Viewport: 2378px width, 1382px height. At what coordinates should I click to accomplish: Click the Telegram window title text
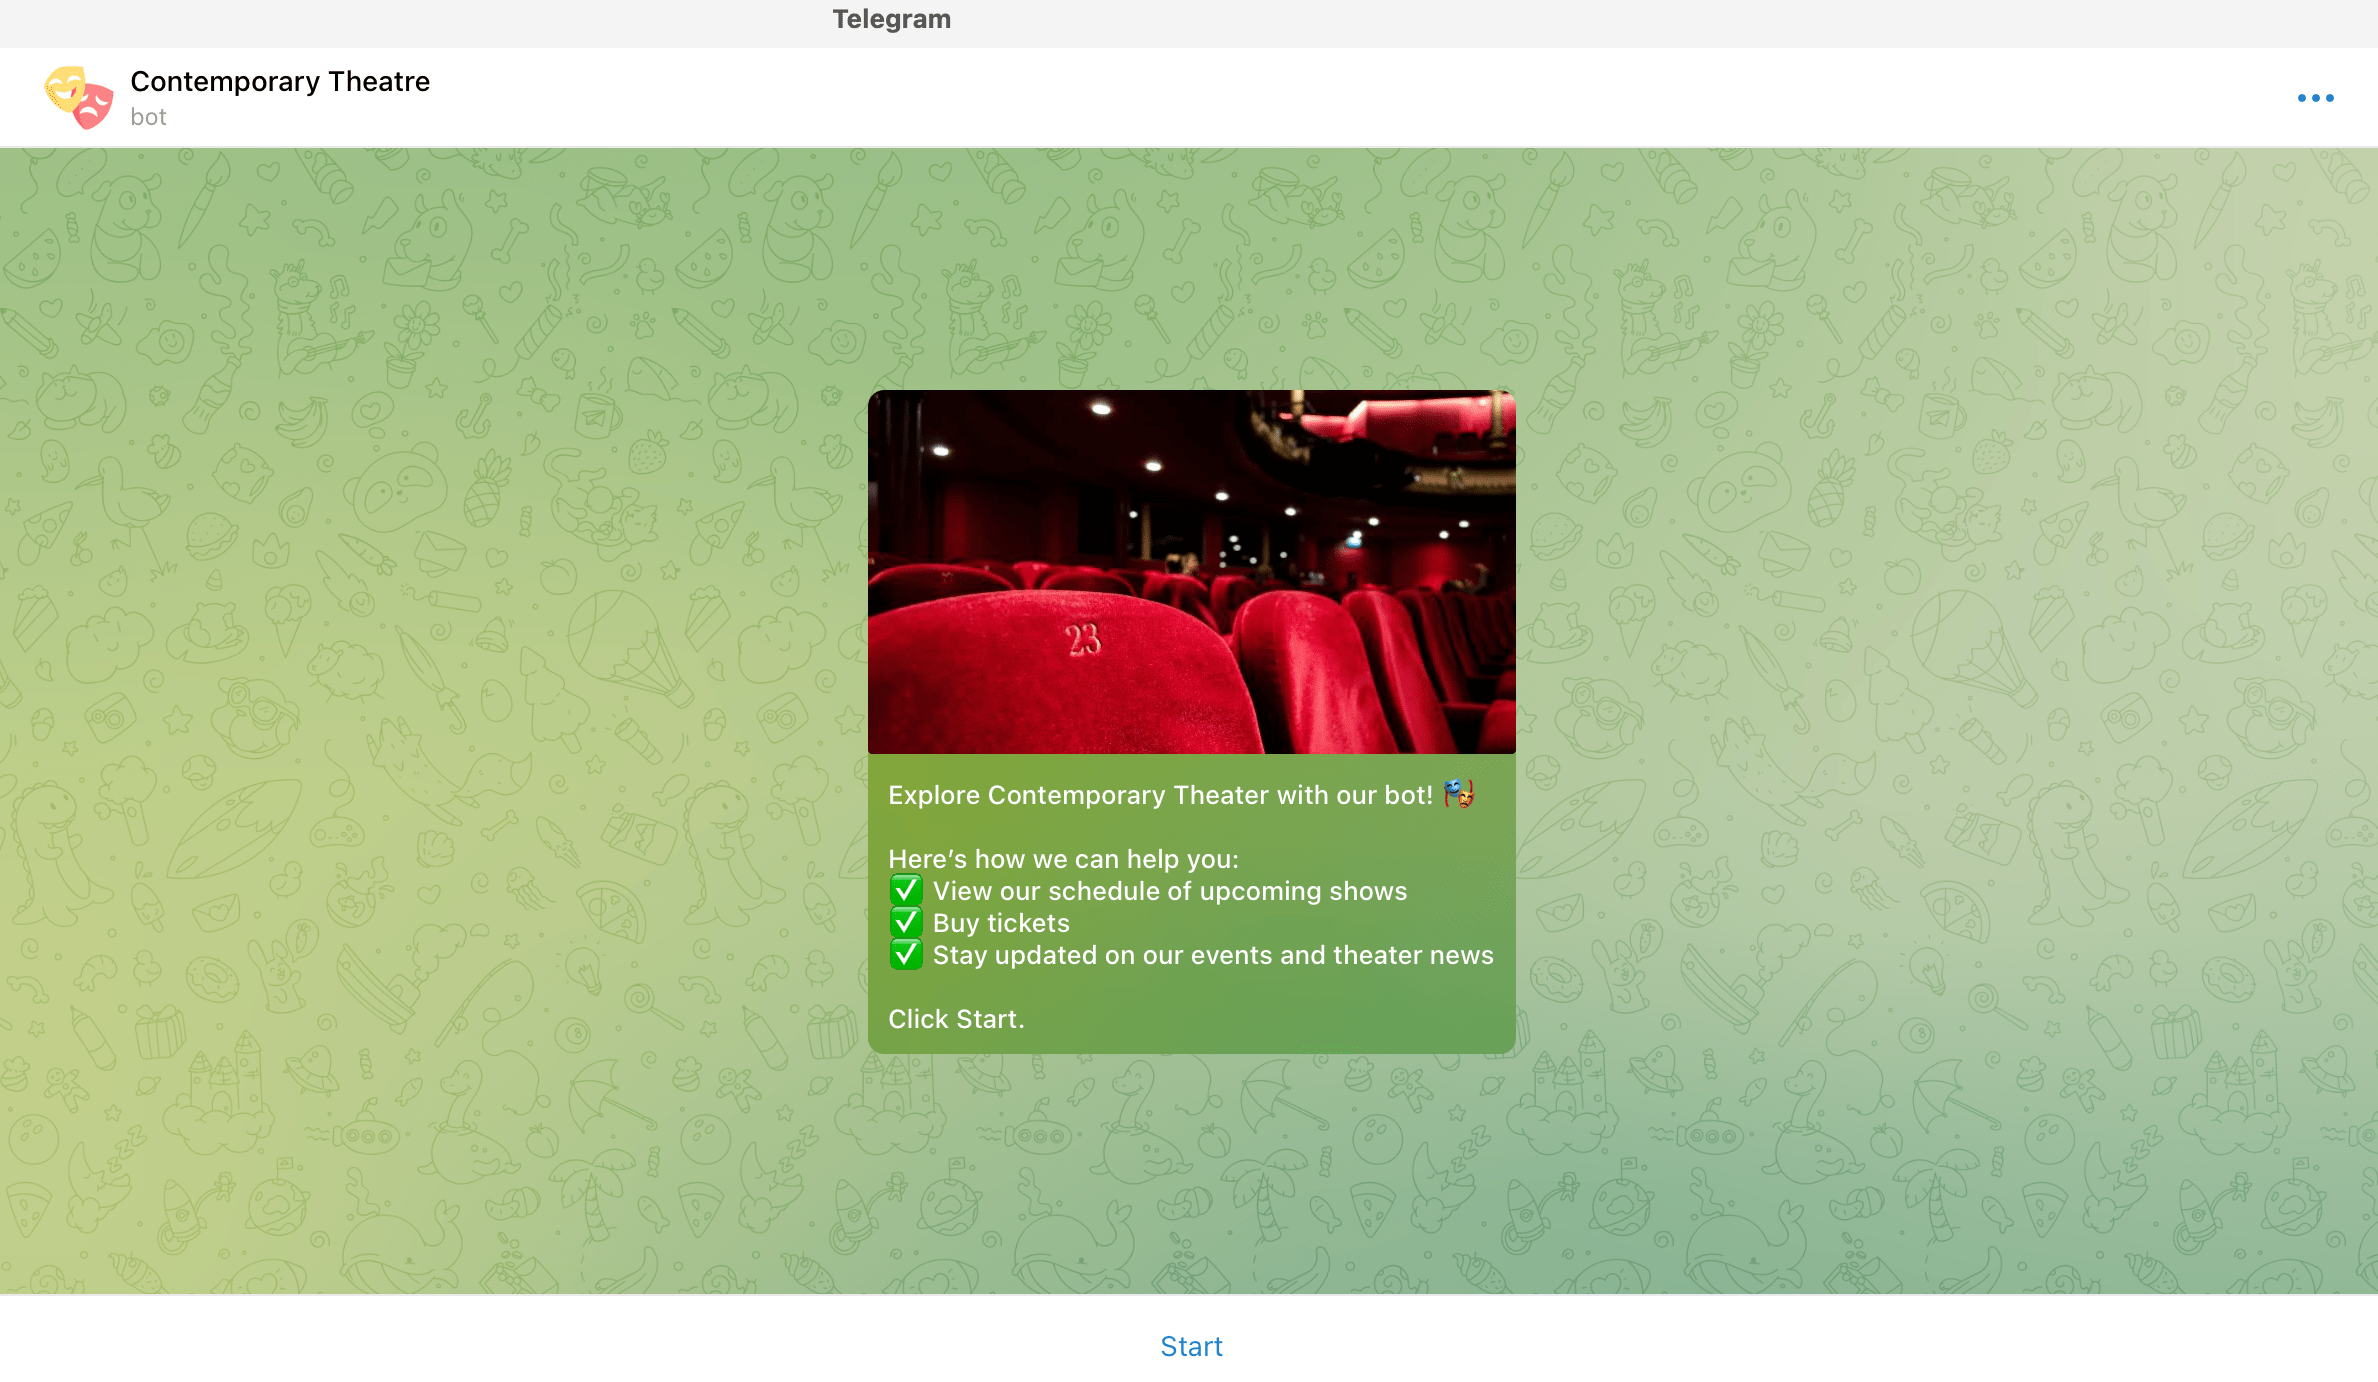tap(891, 19)
